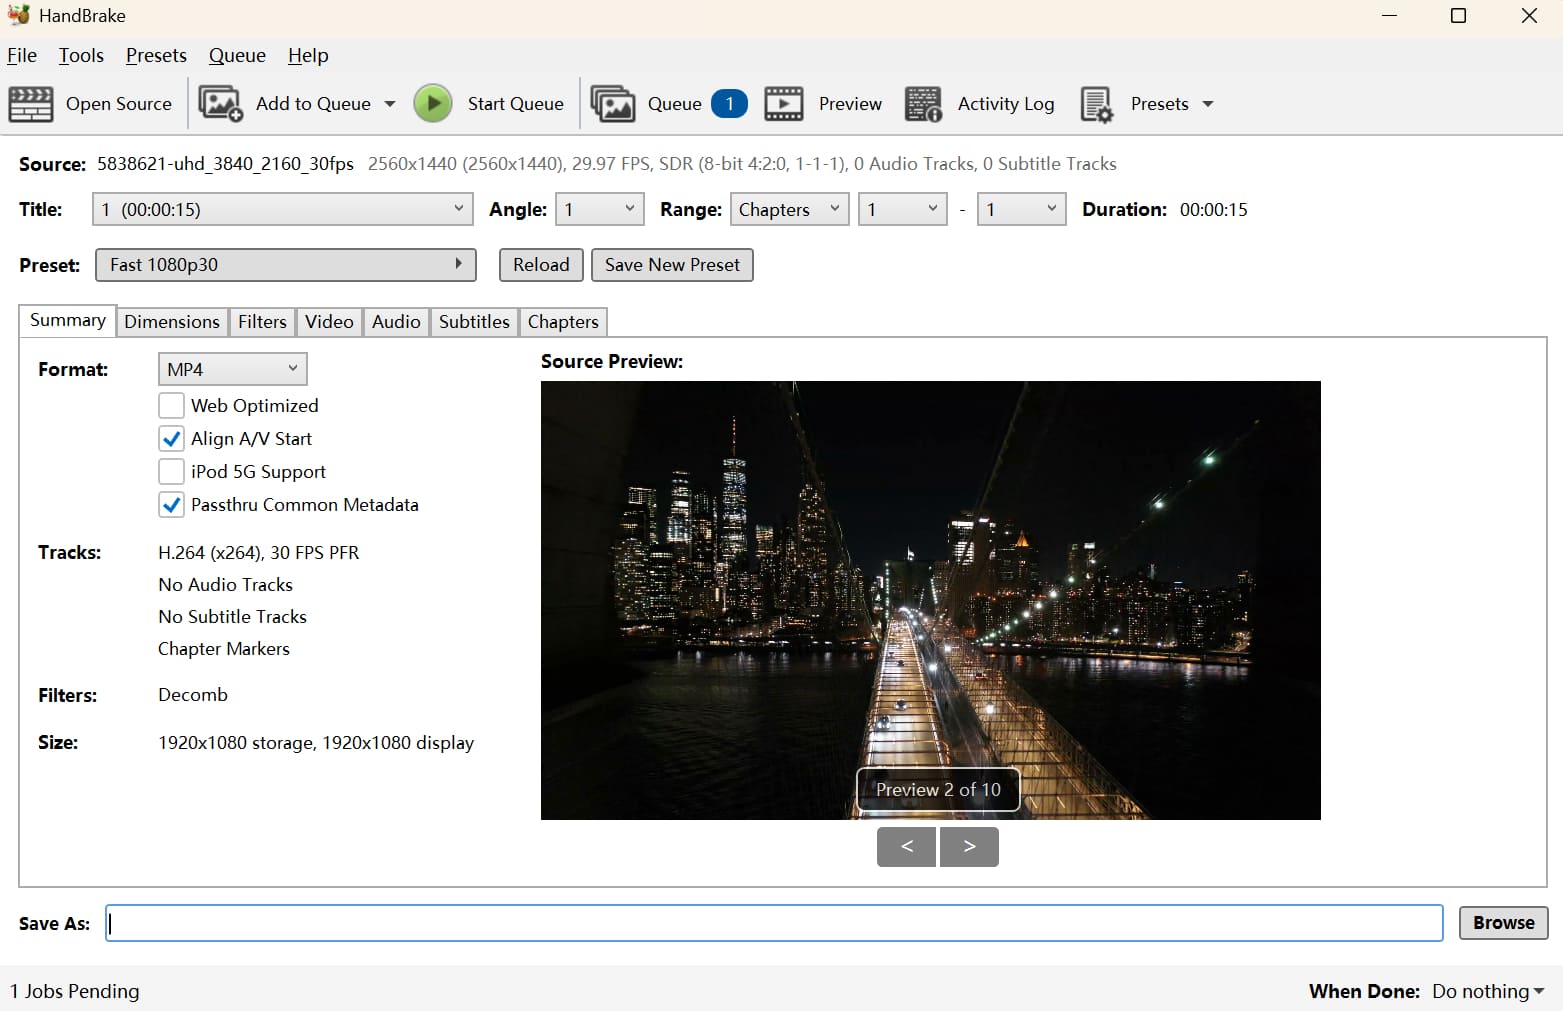Click the Browse button
The image size is (1563, 1011).
[1503, 922]
